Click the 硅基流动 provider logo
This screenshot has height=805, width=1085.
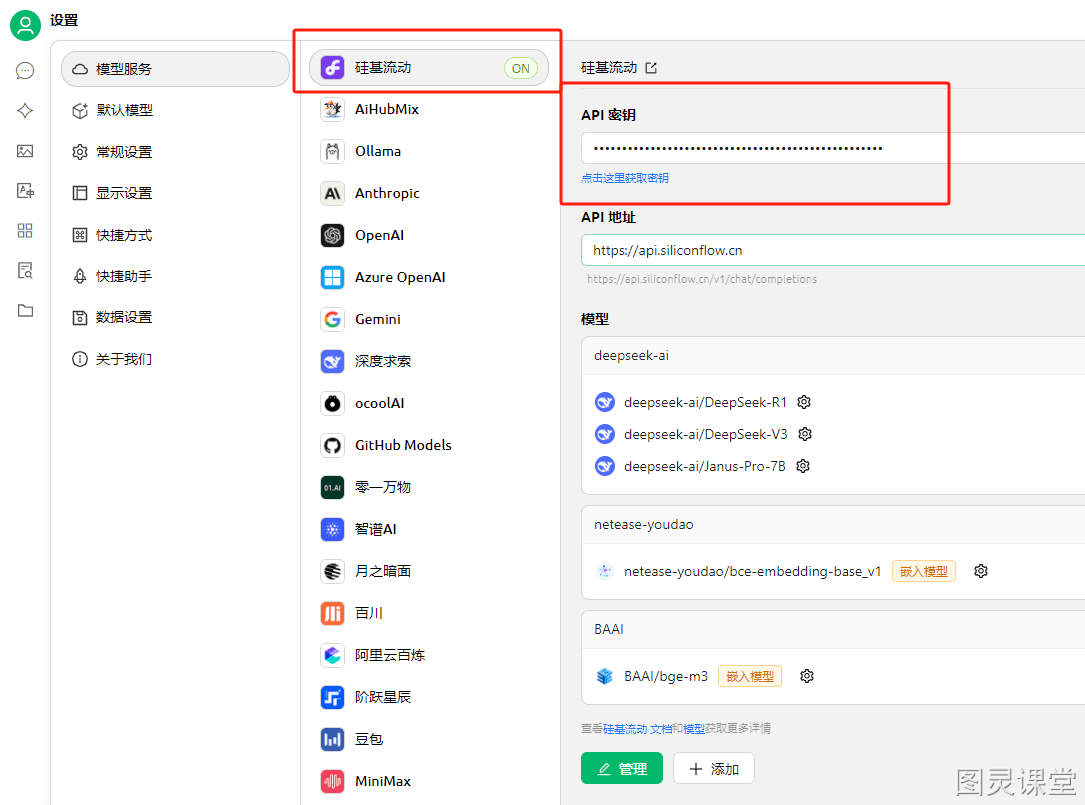click(332, 68)
